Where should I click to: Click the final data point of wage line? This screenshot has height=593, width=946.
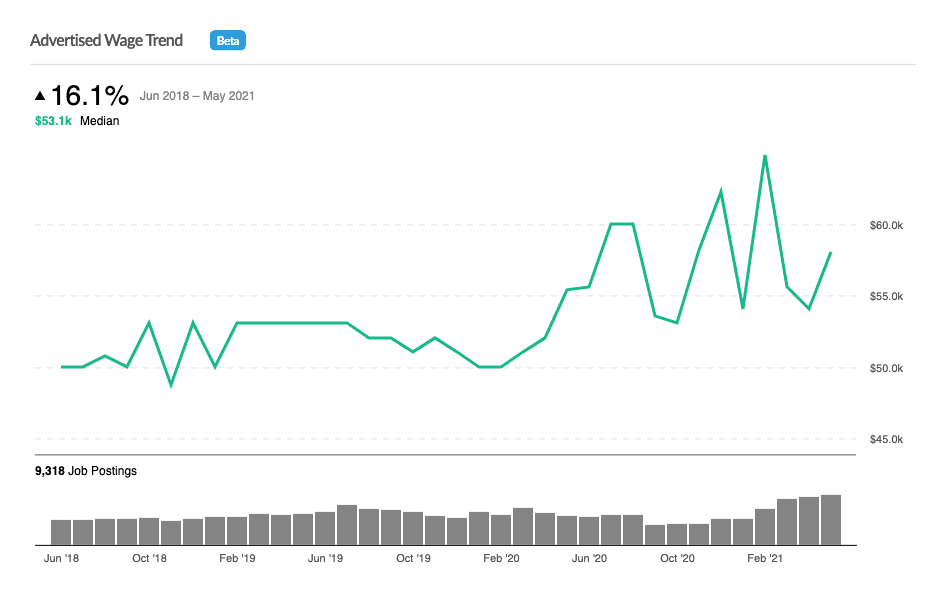831,253
